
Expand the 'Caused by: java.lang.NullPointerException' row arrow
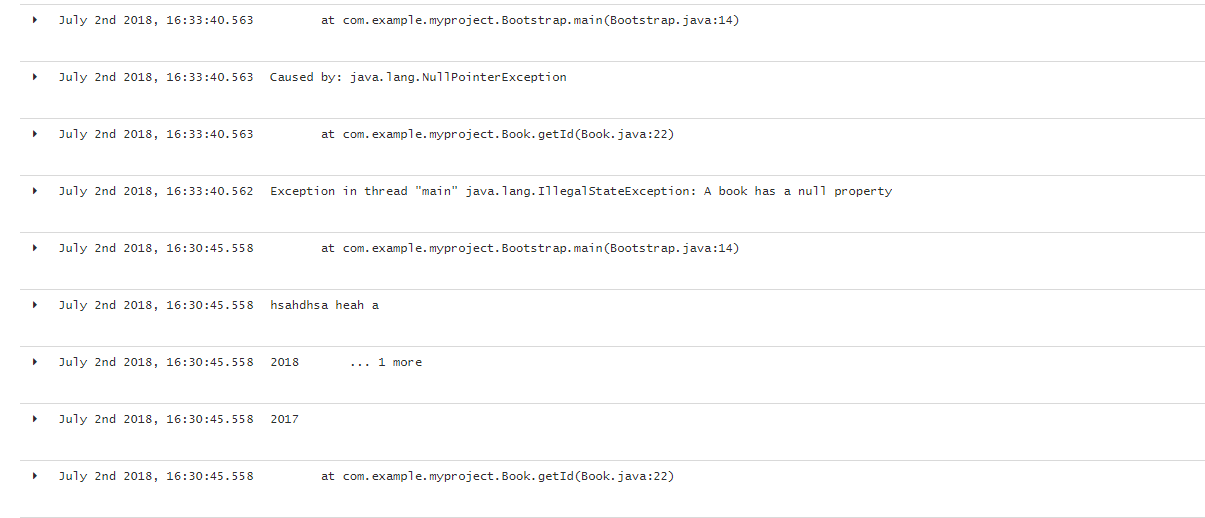pyautogui.click(x=35, y=77)
